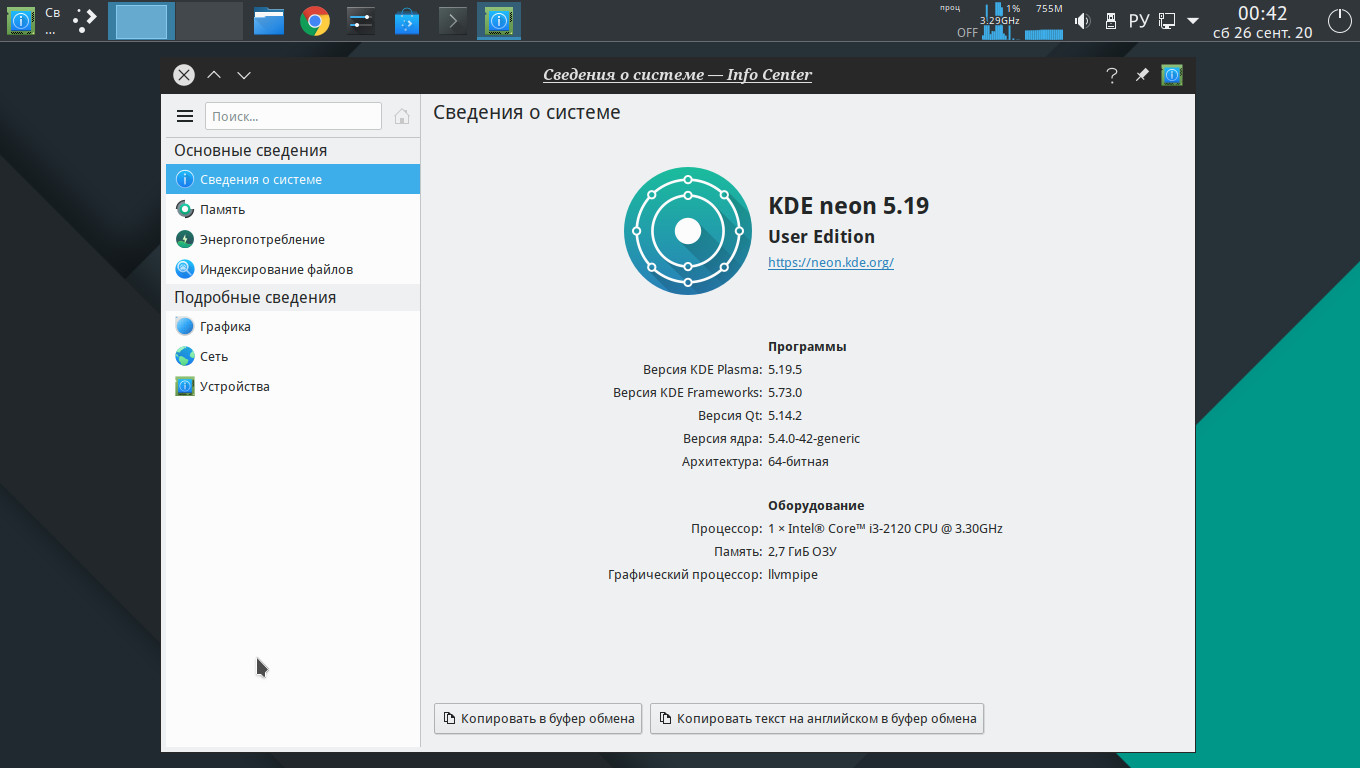
Task: Open the 'Графика' graphics icon entry
Action: pos(293,326)
